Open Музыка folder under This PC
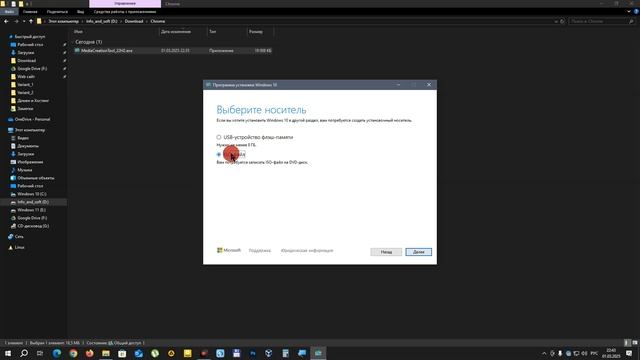 click(24, 170)
